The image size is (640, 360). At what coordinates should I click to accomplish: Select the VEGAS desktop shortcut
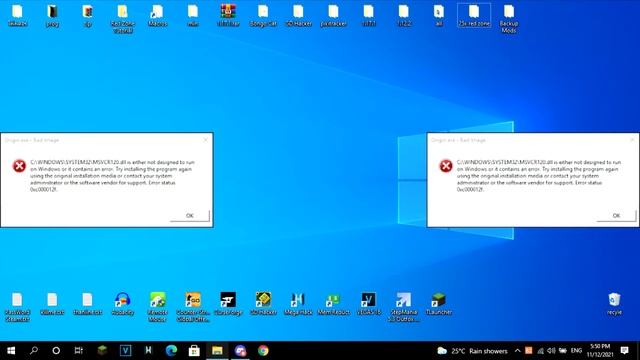369,304
